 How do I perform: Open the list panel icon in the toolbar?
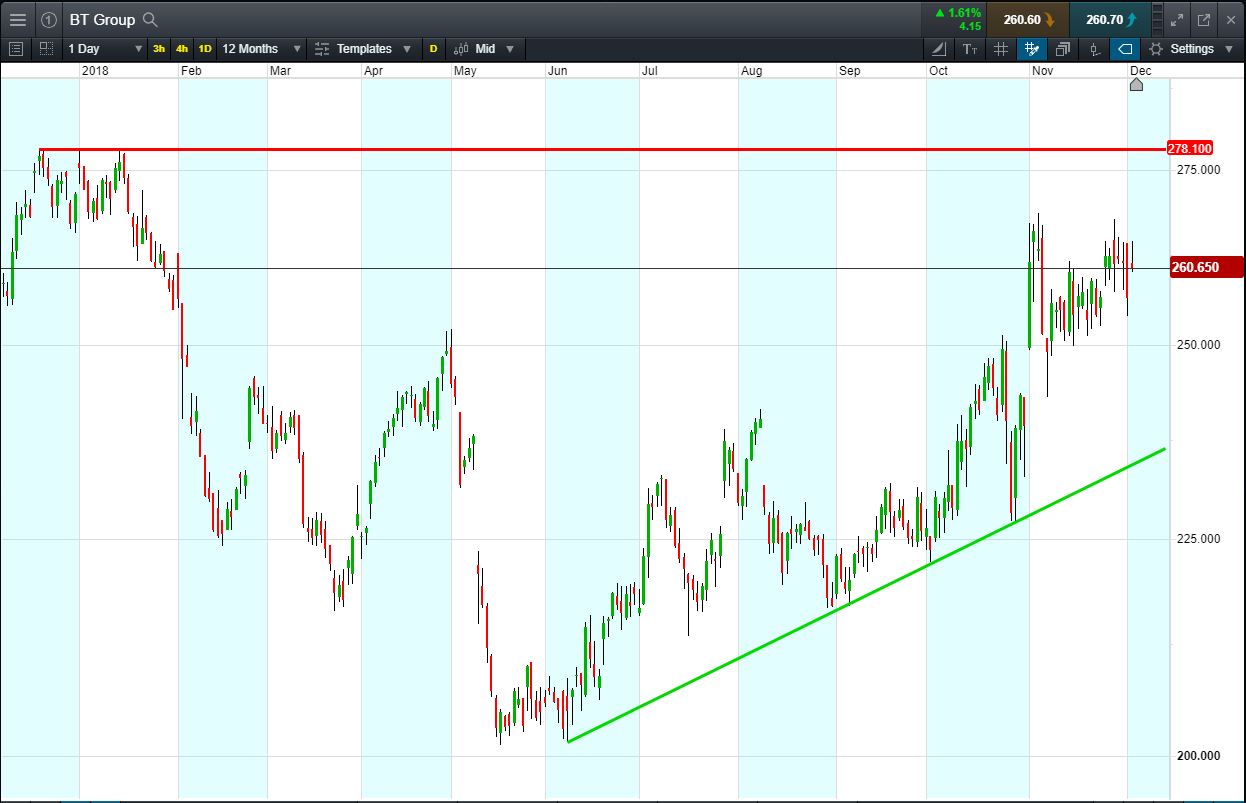coord(15,48)
